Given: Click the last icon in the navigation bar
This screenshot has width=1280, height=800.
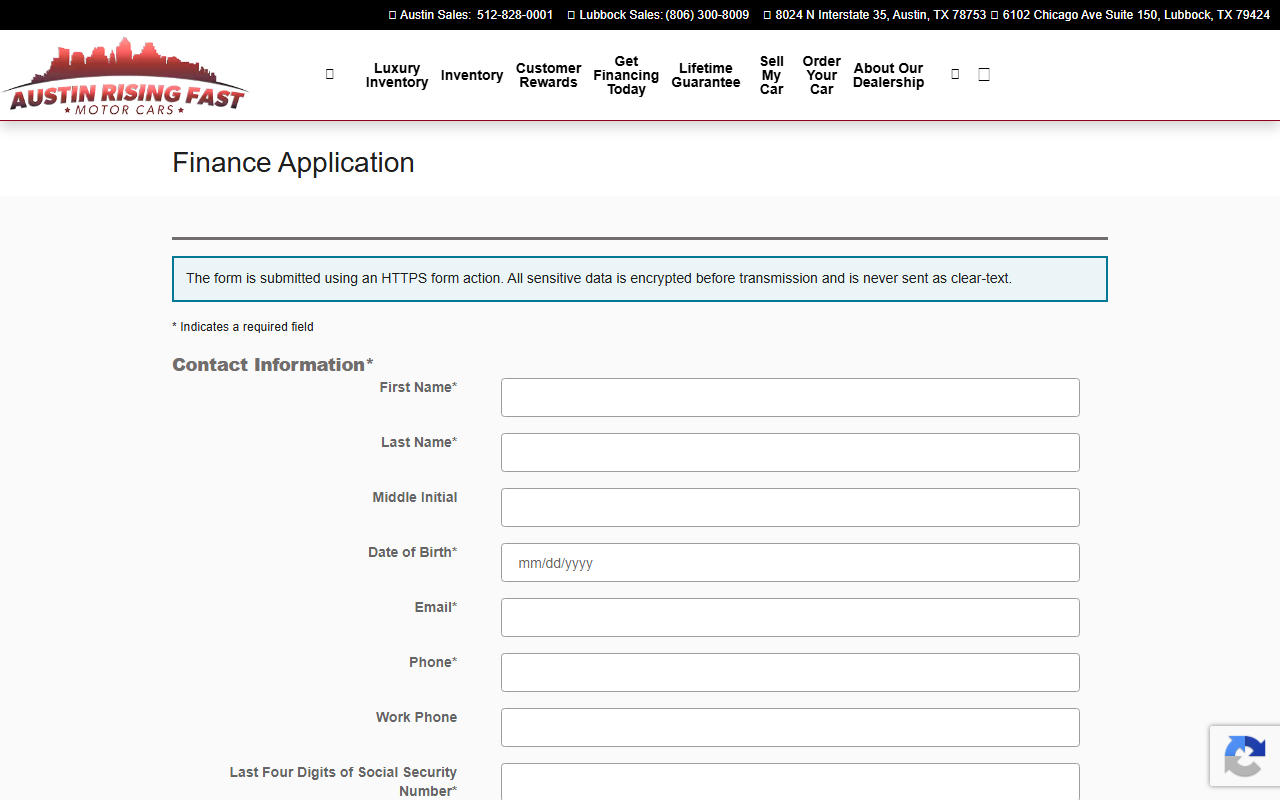Looking at the screenshot, I should (984, 74).
